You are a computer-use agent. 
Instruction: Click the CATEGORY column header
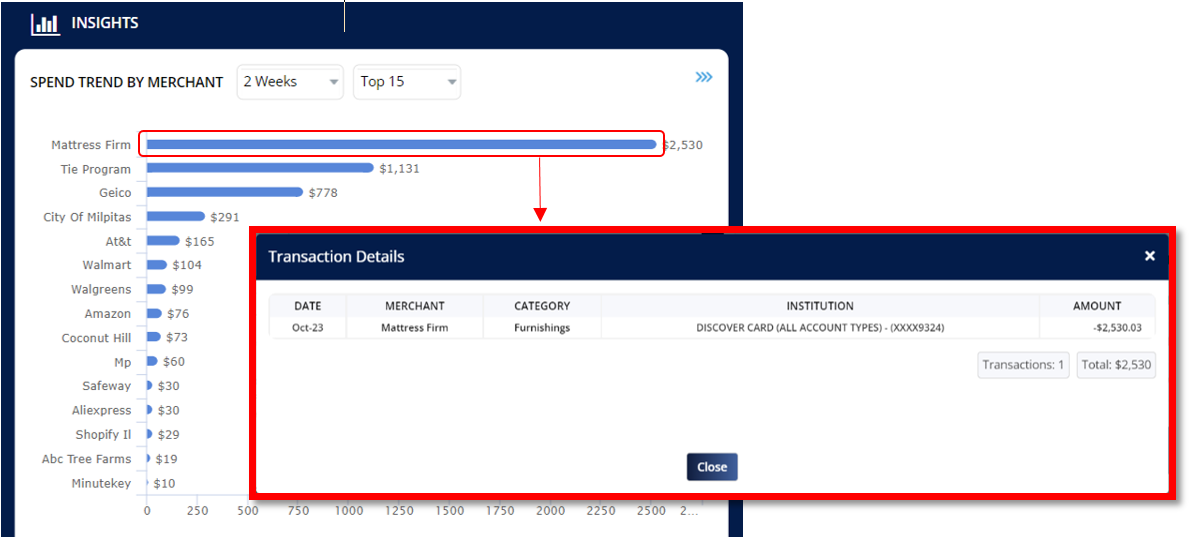(x=542, y=306)
